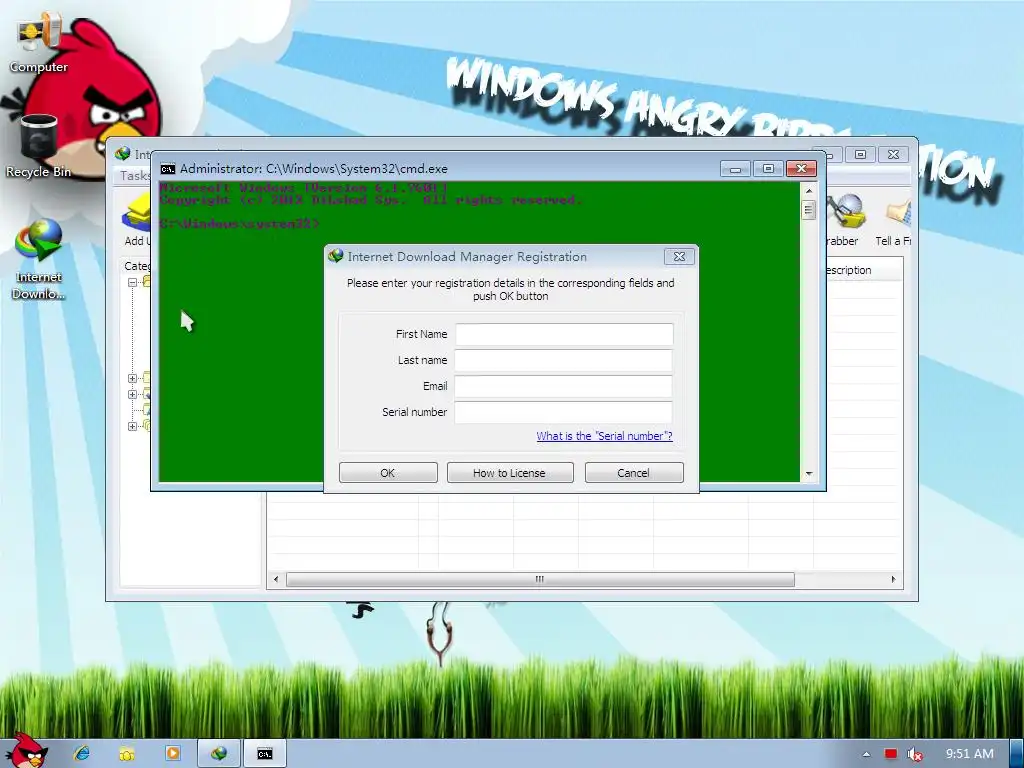Click the Last name input field
Viewport: 1024px width, 768px height.
click(x=564, y=360)
